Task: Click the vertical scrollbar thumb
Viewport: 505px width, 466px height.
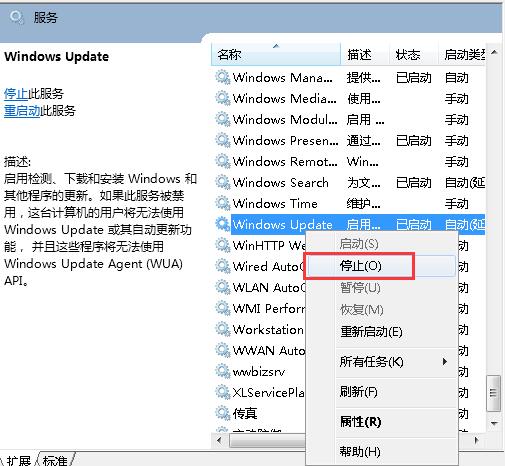Action: point(494,393)
